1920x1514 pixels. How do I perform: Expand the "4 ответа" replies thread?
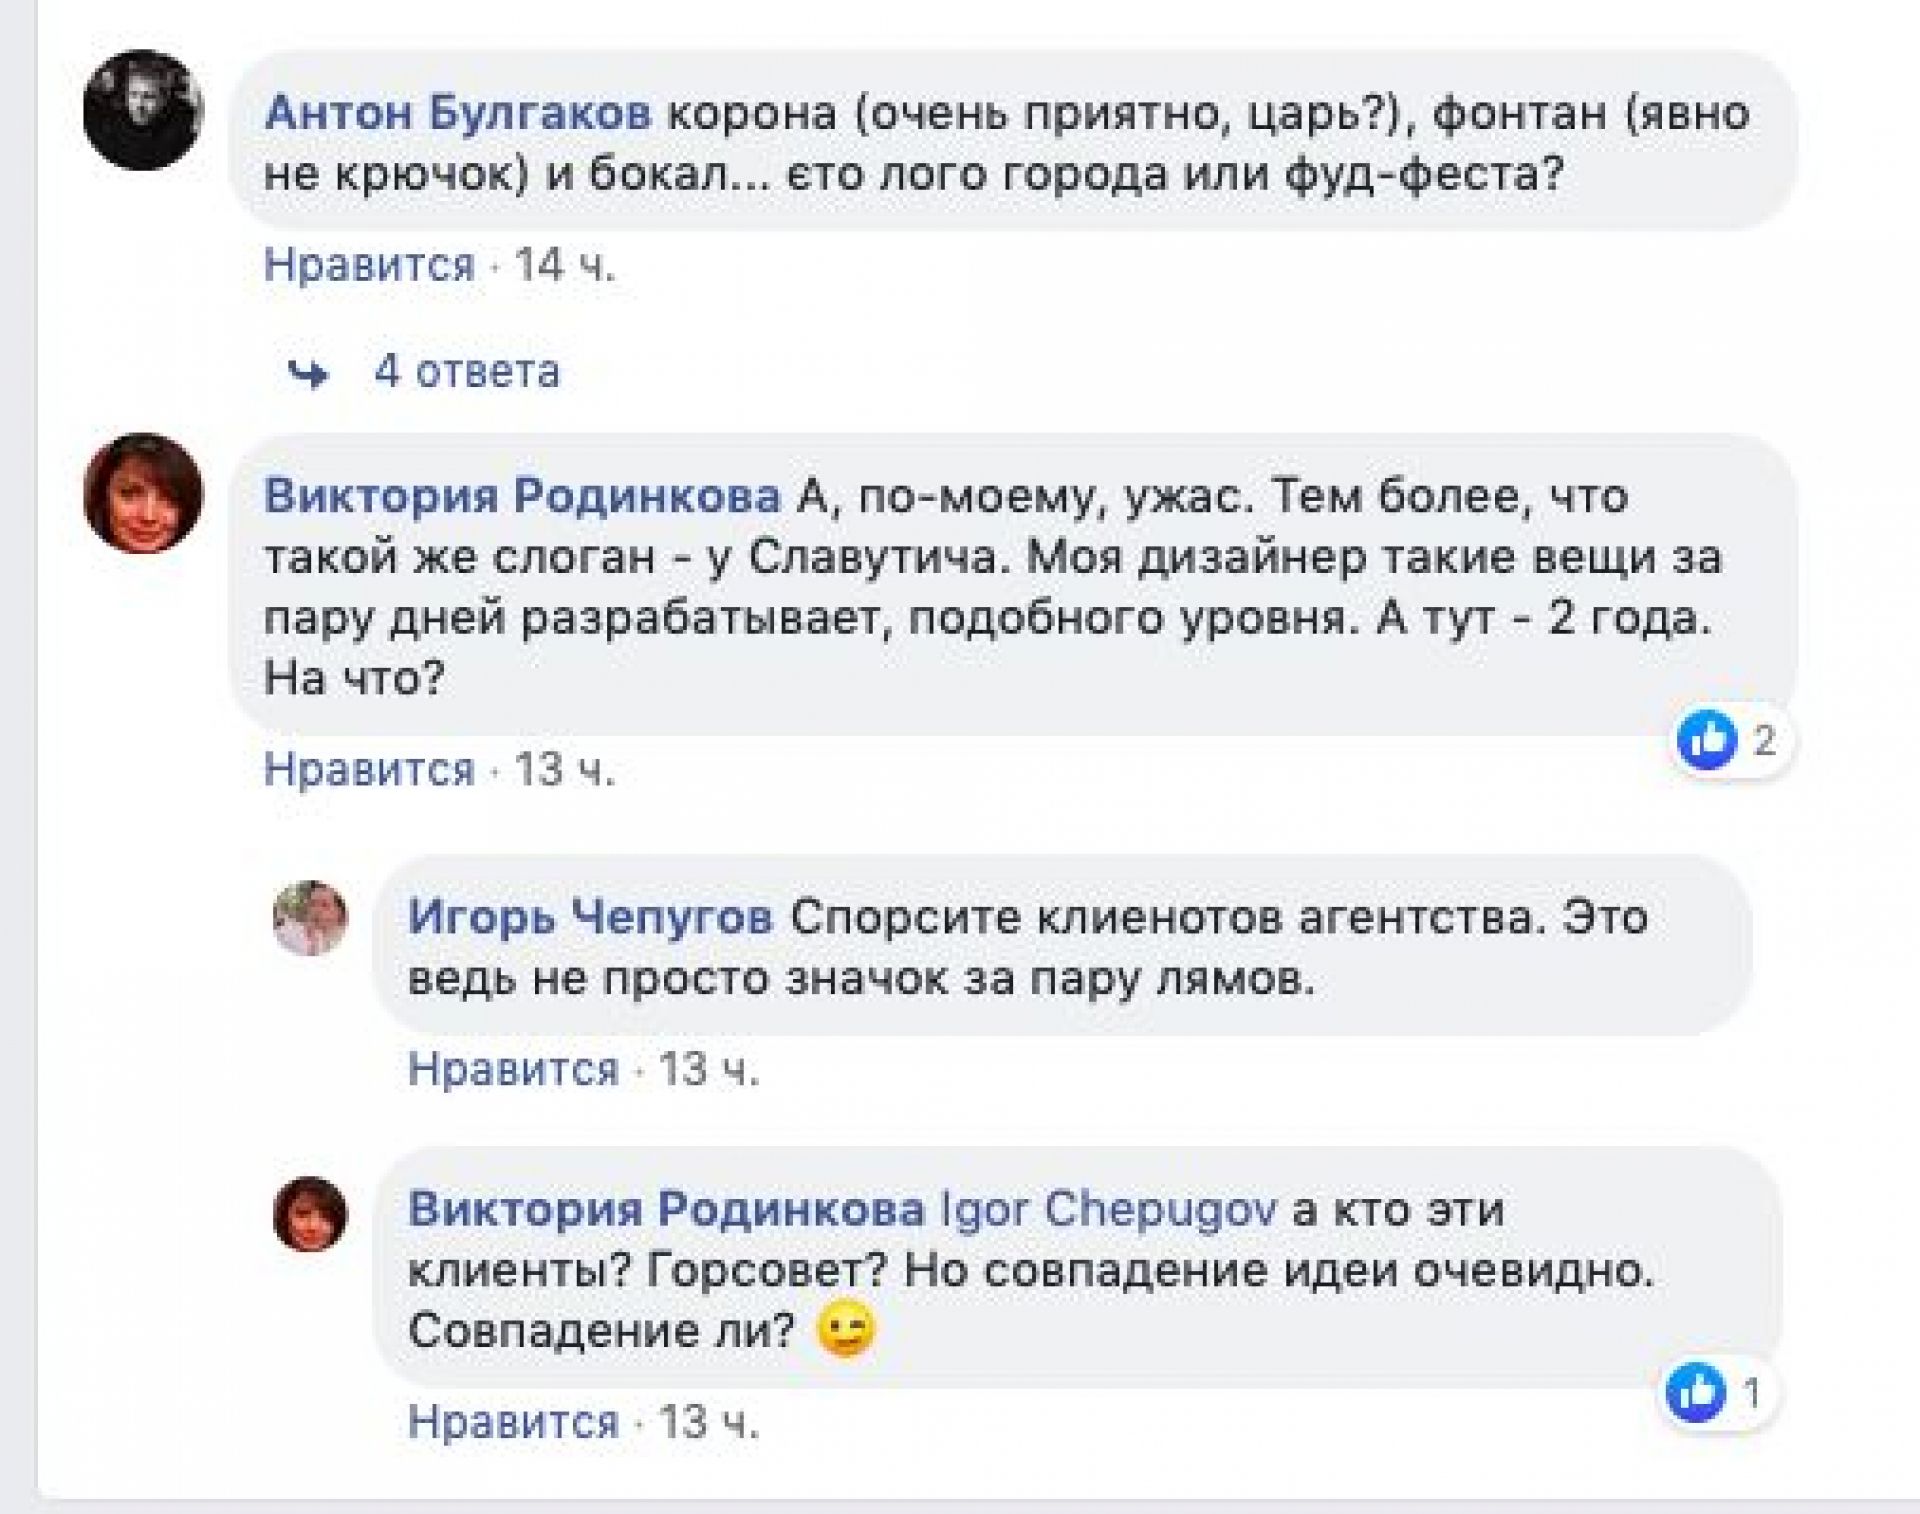(467, 372)
